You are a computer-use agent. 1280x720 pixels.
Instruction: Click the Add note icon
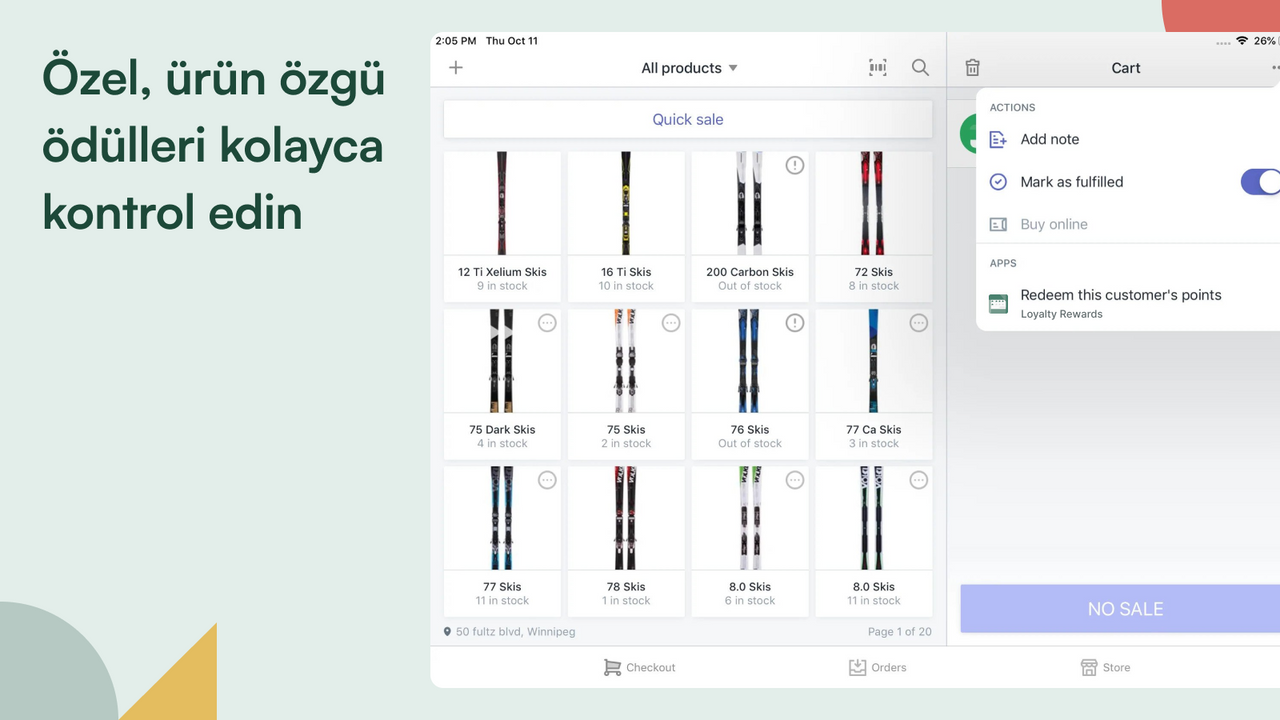(998, 140)
